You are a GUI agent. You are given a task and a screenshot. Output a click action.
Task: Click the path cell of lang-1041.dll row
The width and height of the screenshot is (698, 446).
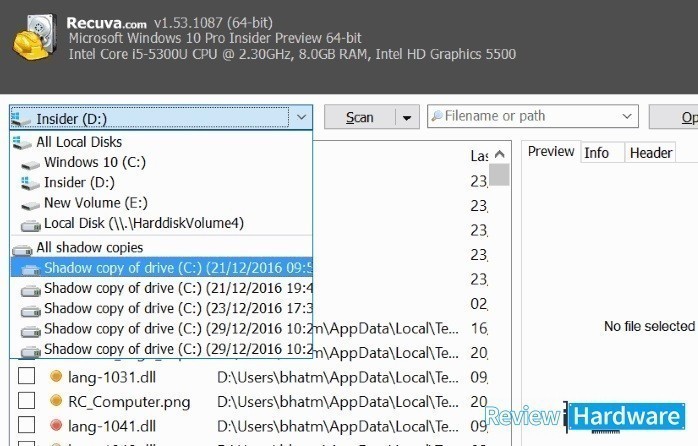(337, 426)
